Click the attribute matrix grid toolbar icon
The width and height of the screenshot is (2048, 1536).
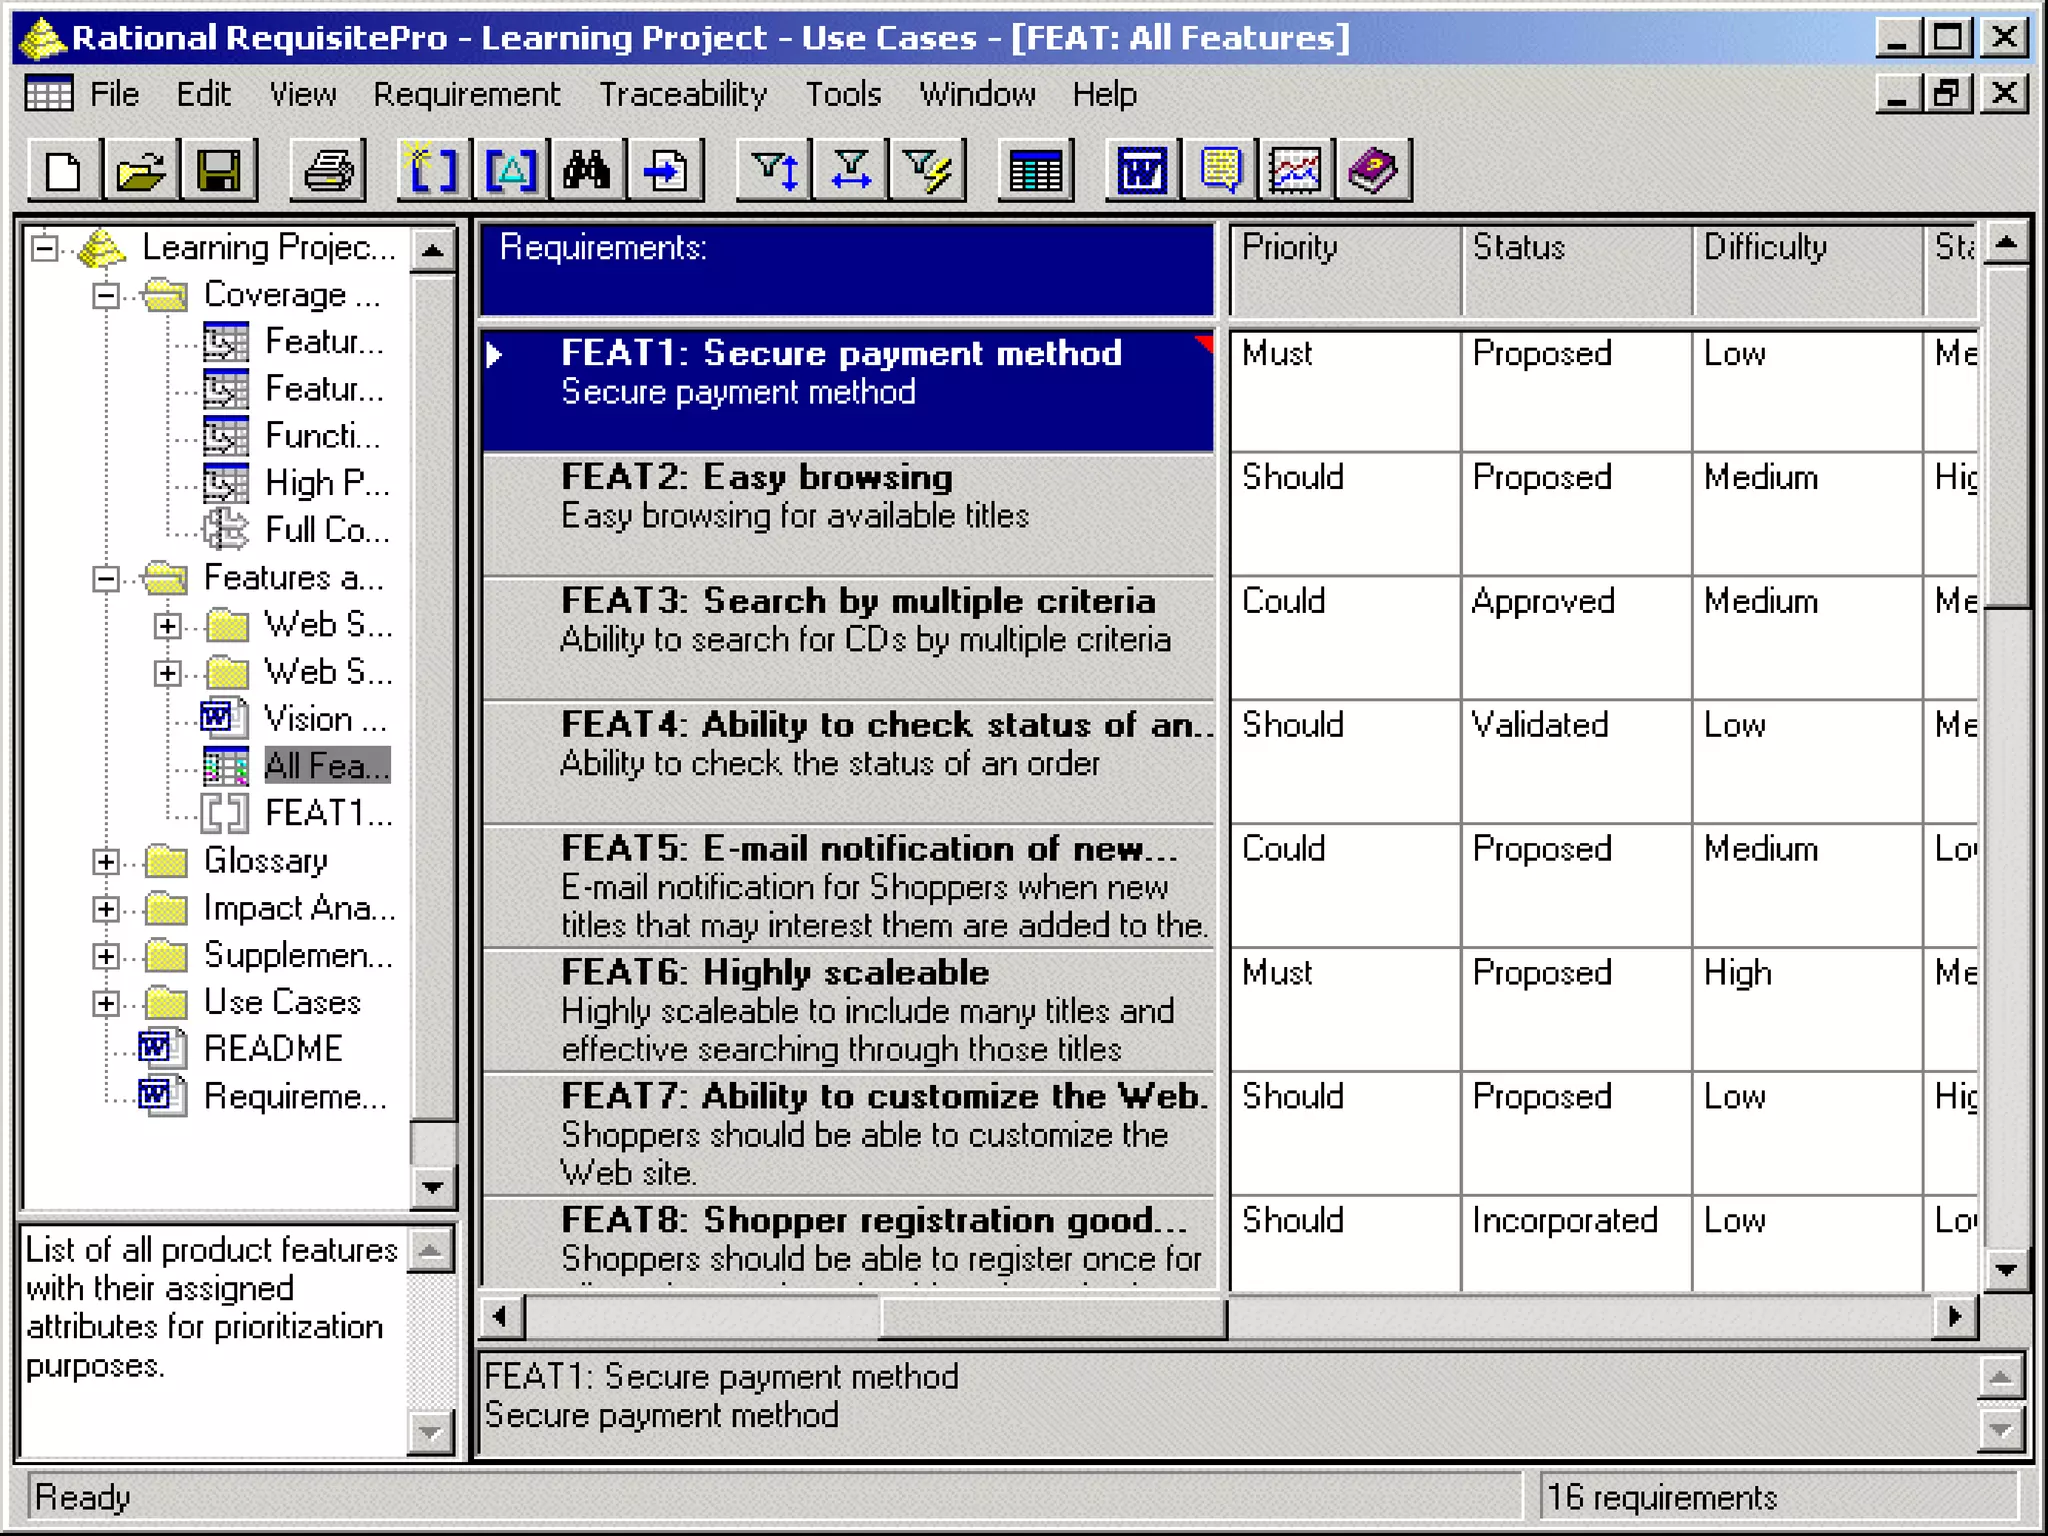[1035, 171]
